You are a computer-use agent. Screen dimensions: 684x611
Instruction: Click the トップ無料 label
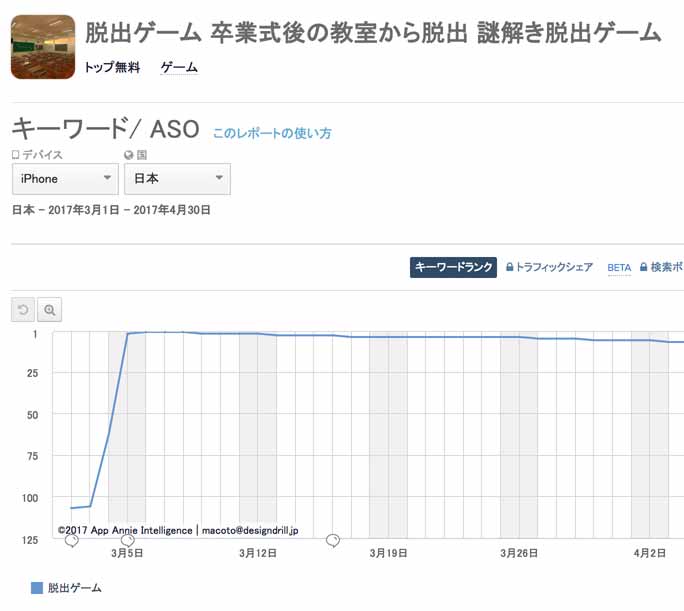113,68
